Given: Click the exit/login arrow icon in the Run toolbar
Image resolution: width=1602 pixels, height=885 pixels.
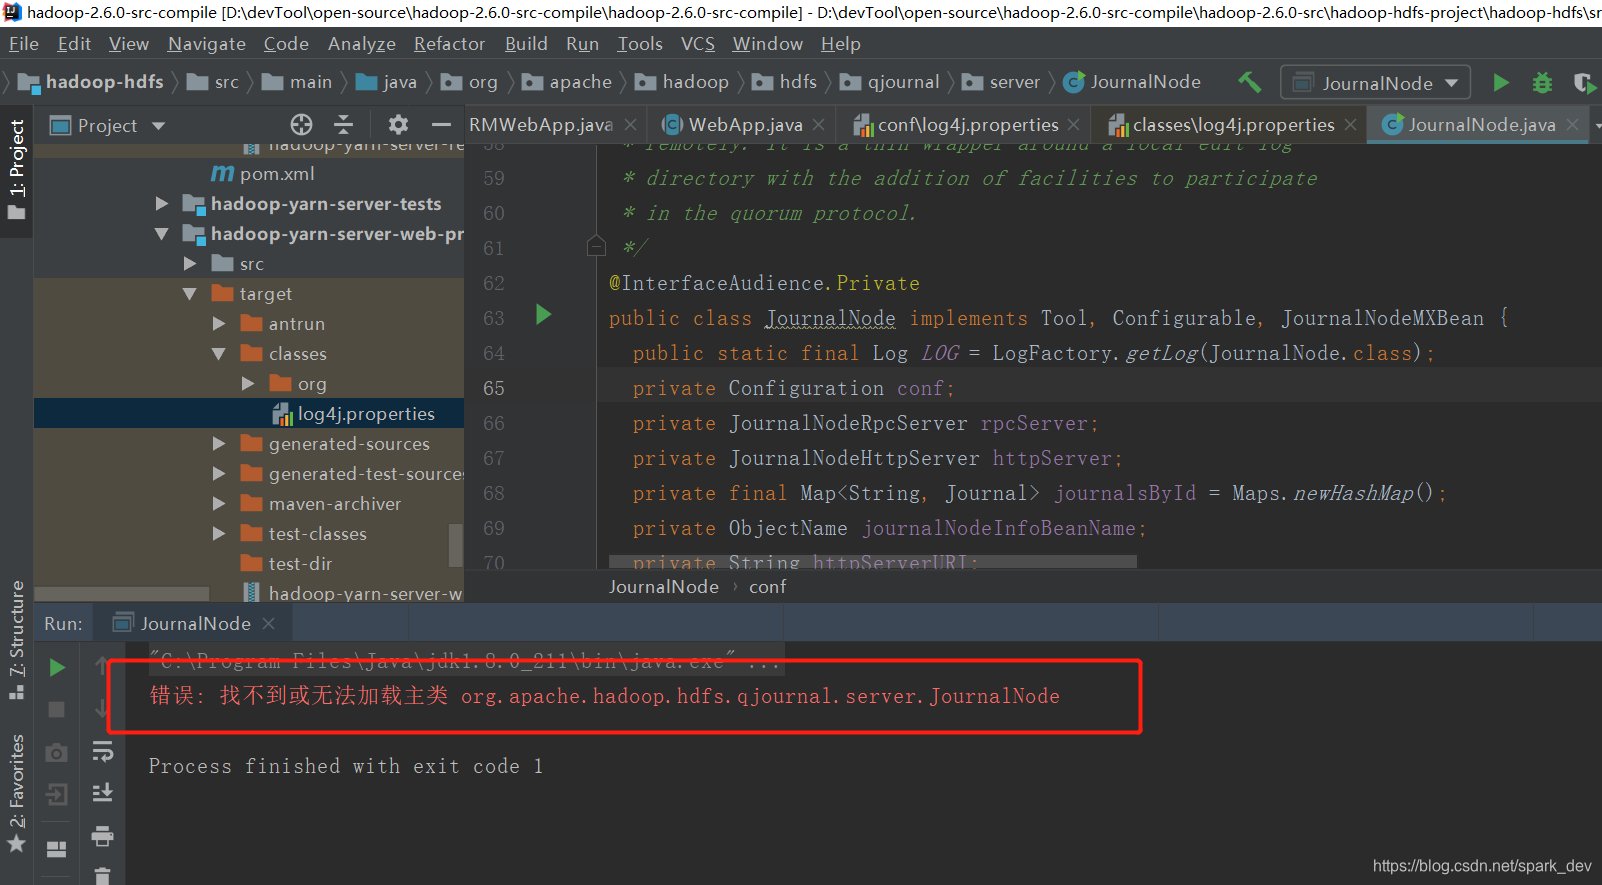Looking at the screenshot, I should 57,794.
